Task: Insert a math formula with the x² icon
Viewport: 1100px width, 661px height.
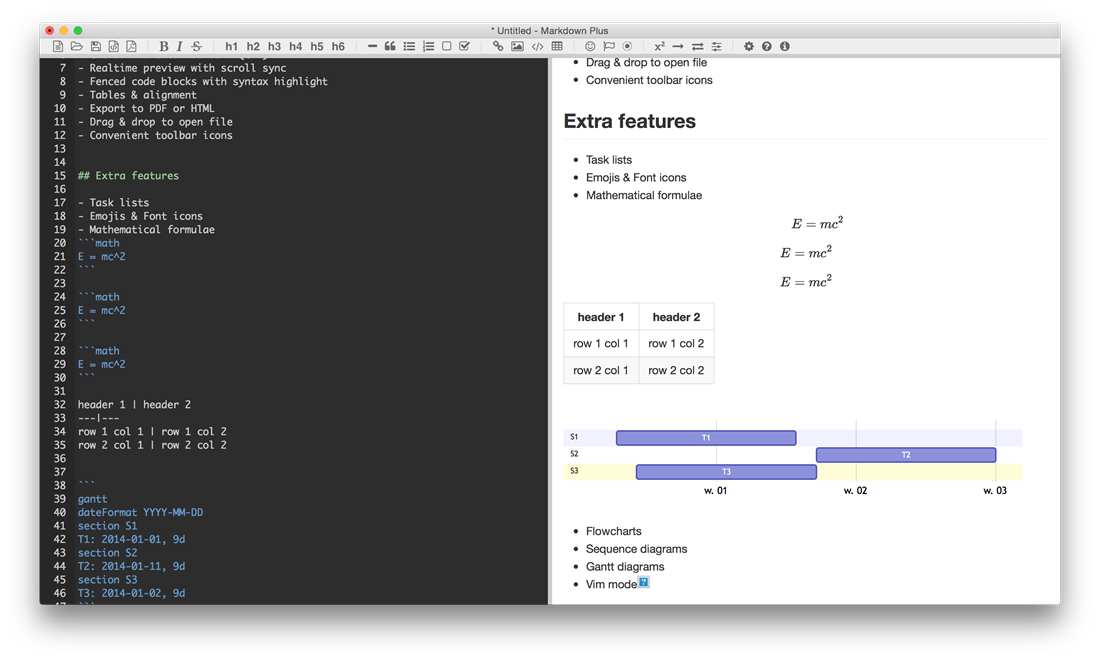Action: click(x=659, y=47)
